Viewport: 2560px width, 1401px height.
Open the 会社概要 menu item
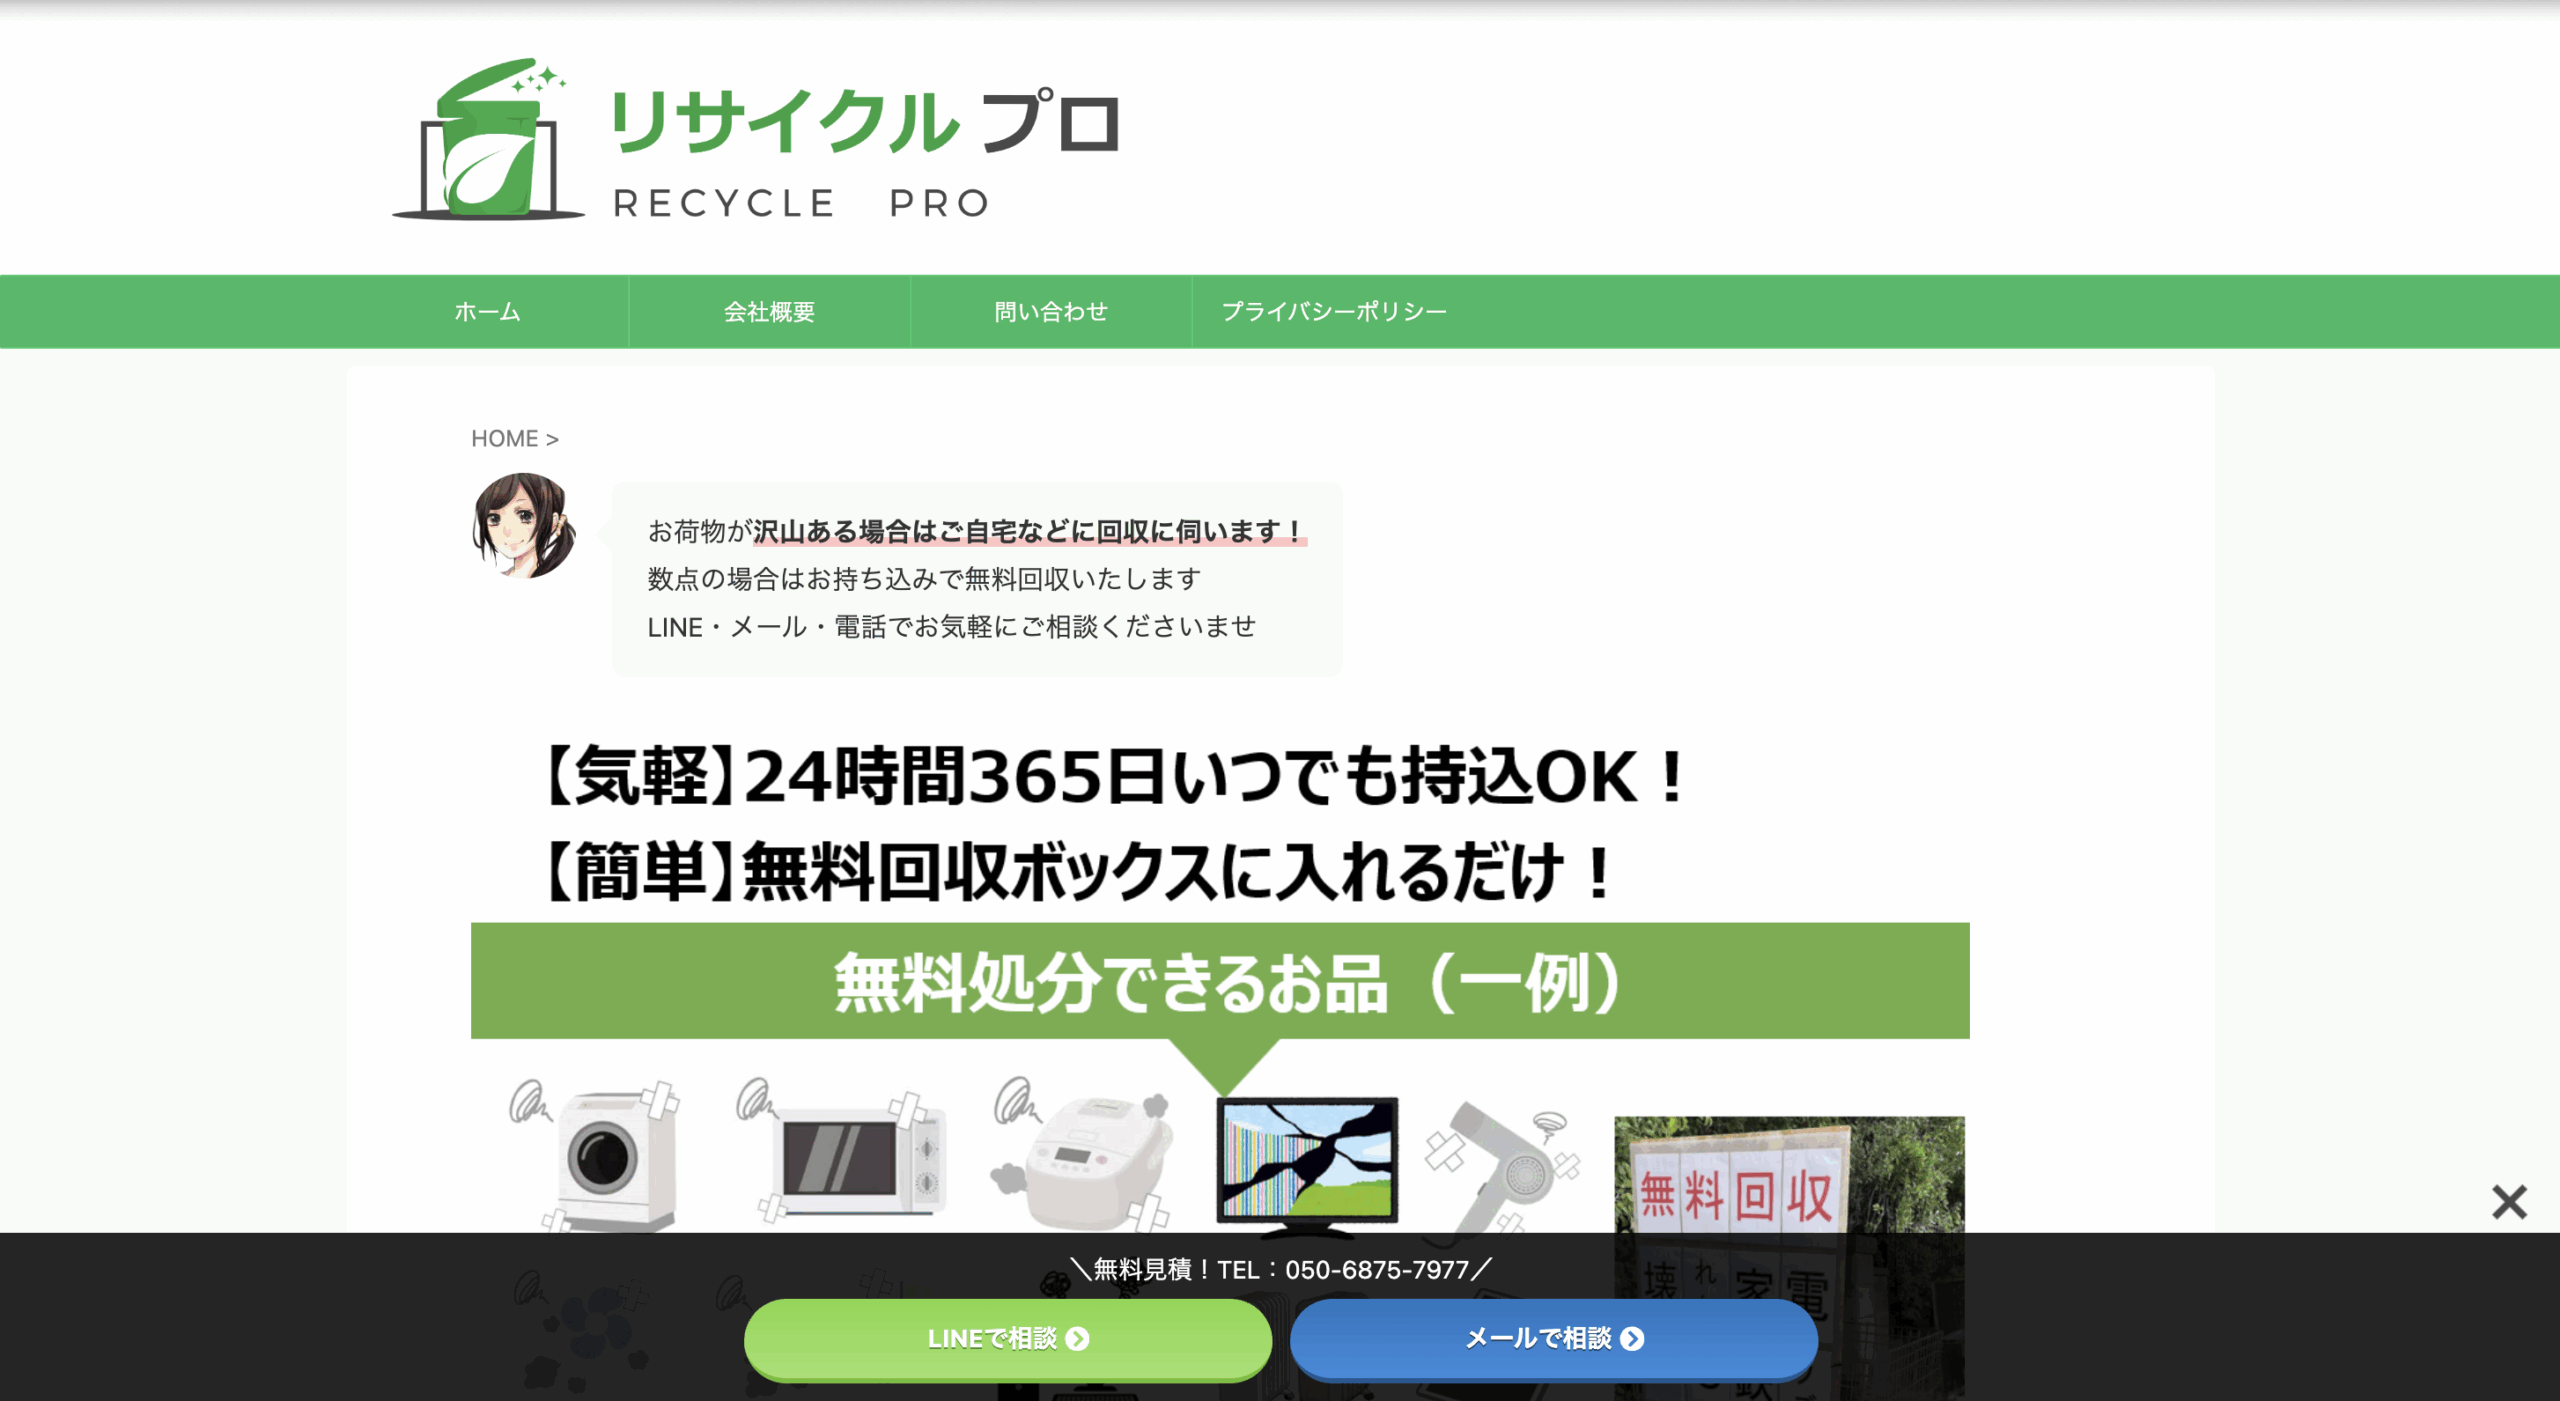tap(769, 312)
